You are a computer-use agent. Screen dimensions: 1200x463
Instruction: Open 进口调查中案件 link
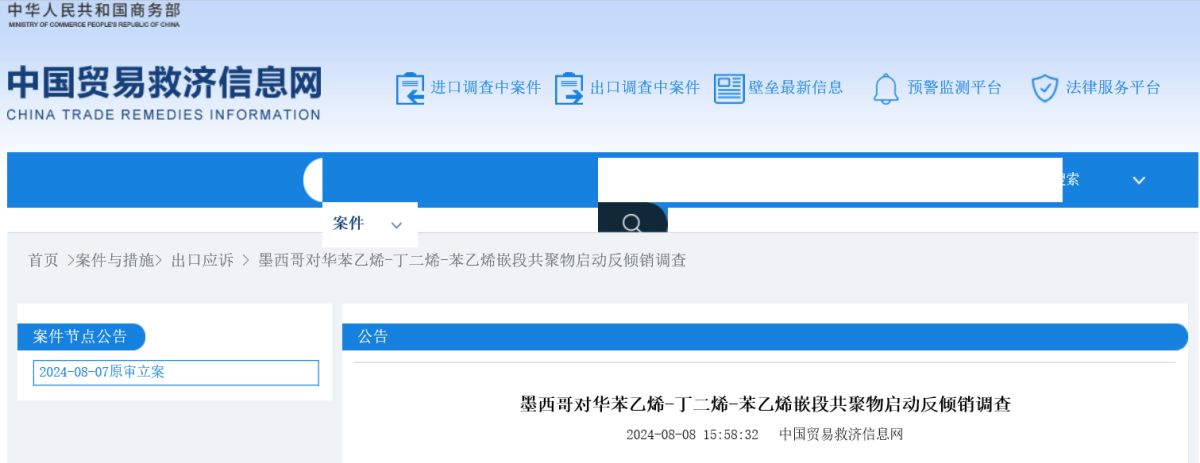click(486, 88)
